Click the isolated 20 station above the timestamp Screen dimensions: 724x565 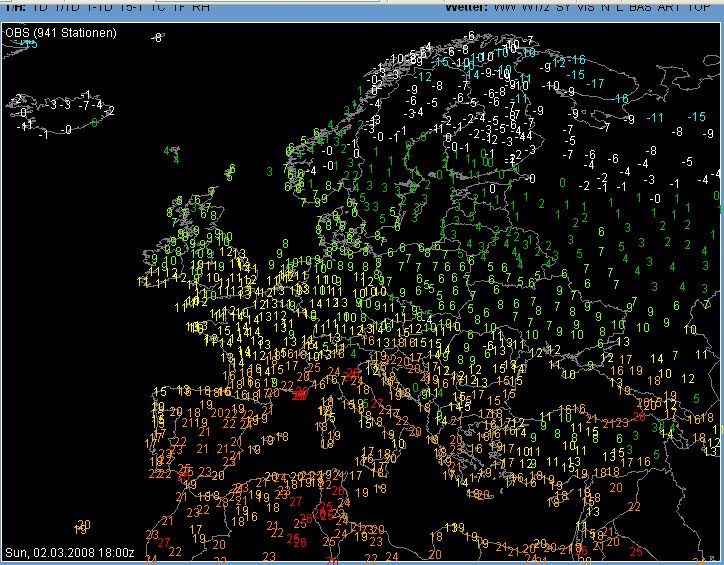pos(83,525)
